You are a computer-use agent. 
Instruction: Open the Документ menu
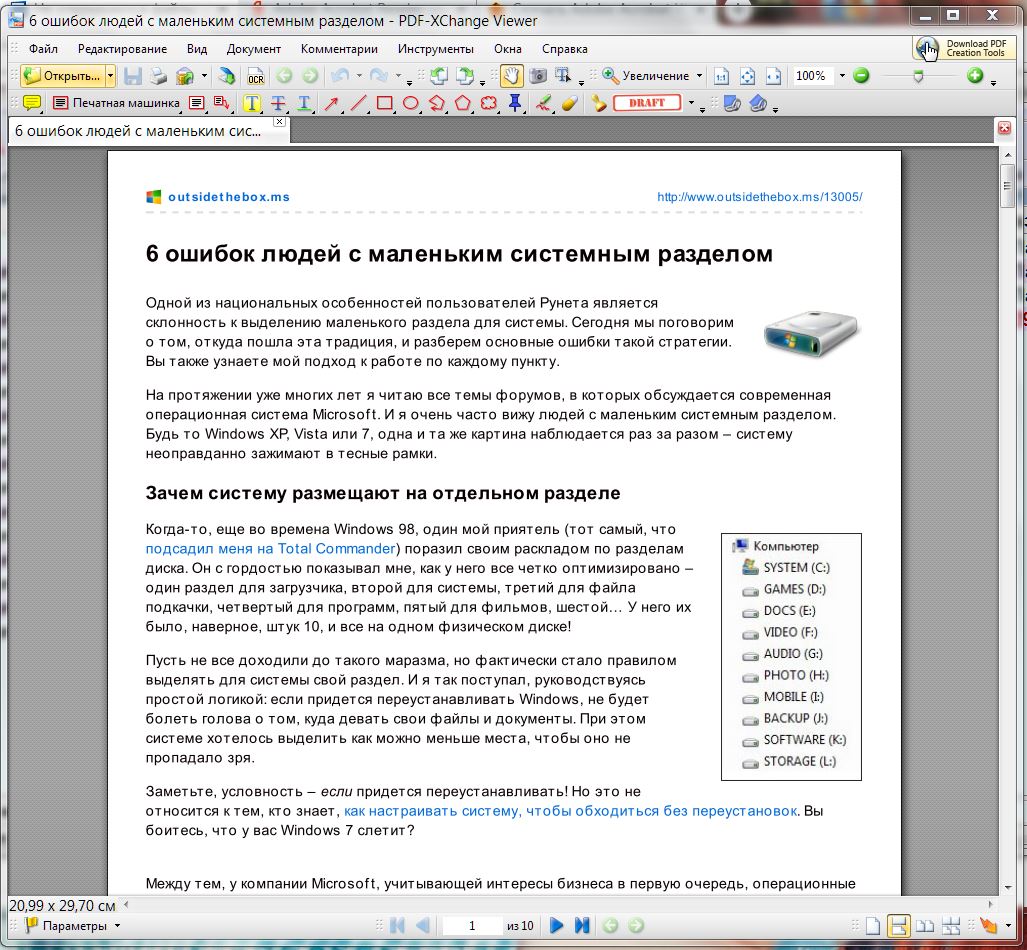click(x=253, y=49)
